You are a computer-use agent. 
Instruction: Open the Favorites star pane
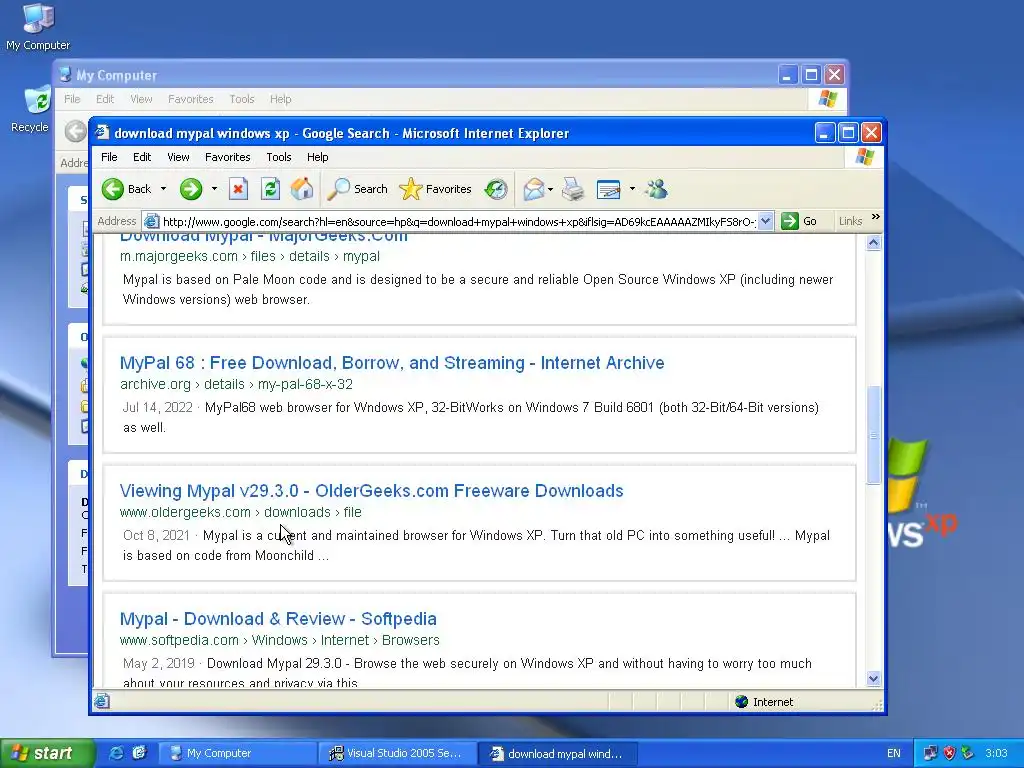[x=435, y=189]
